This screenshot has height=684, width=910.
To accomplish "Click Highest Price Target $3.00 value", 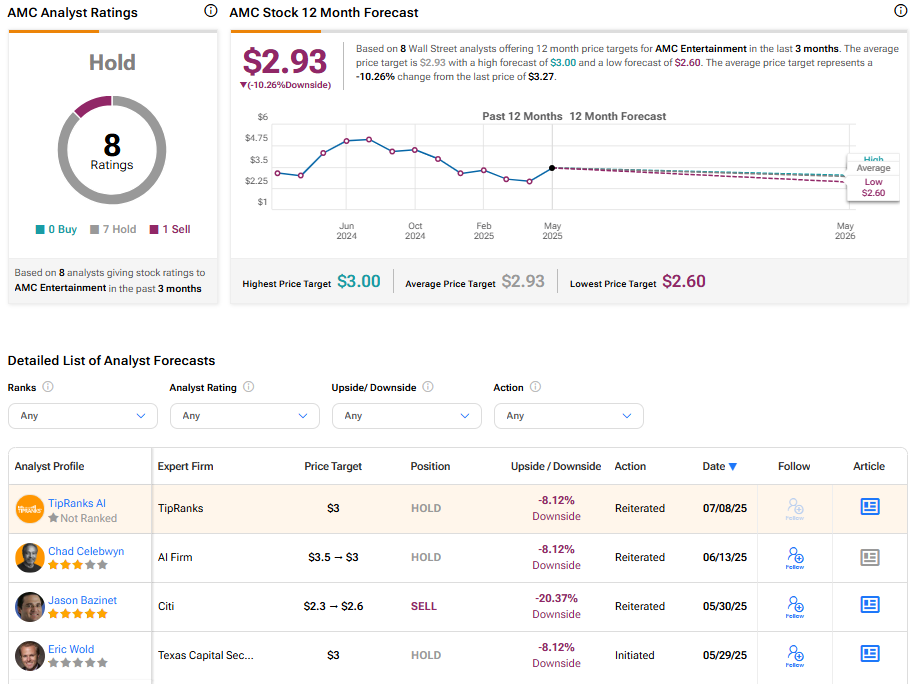I will click(x=359, y=281).
